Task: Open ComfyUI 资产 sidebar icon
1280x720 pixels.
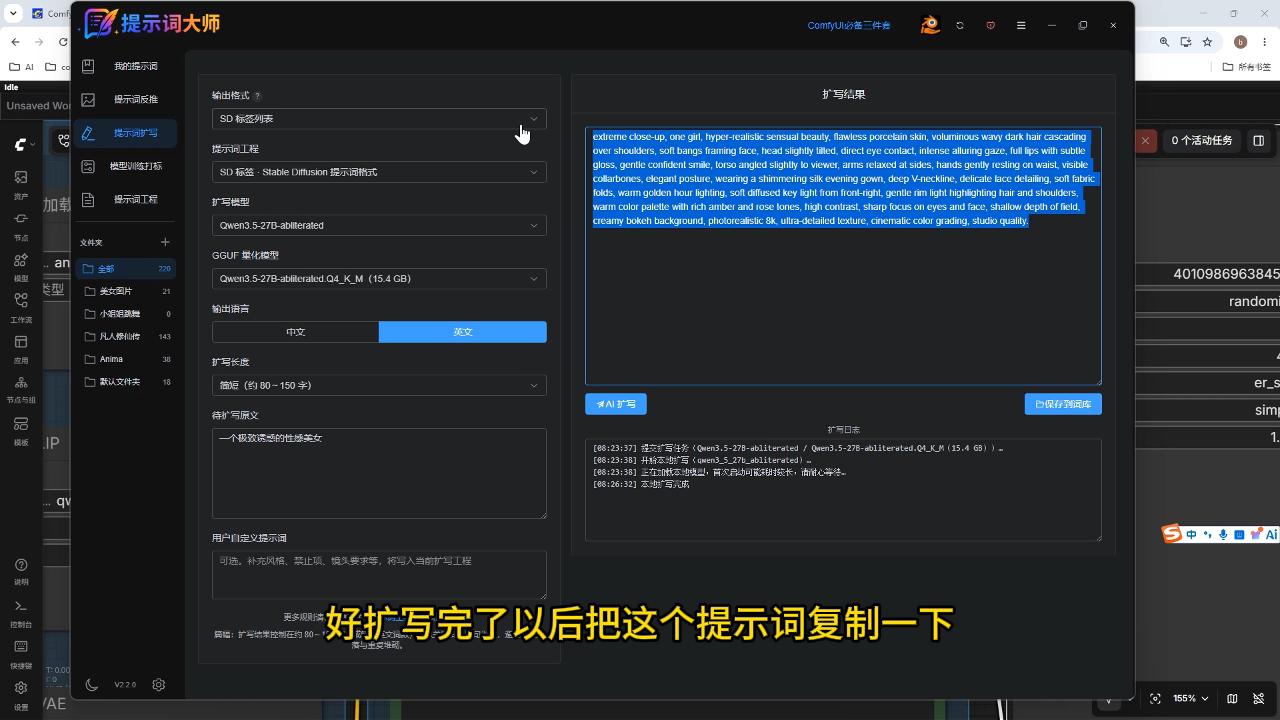Action: click(x=21, y=184)
